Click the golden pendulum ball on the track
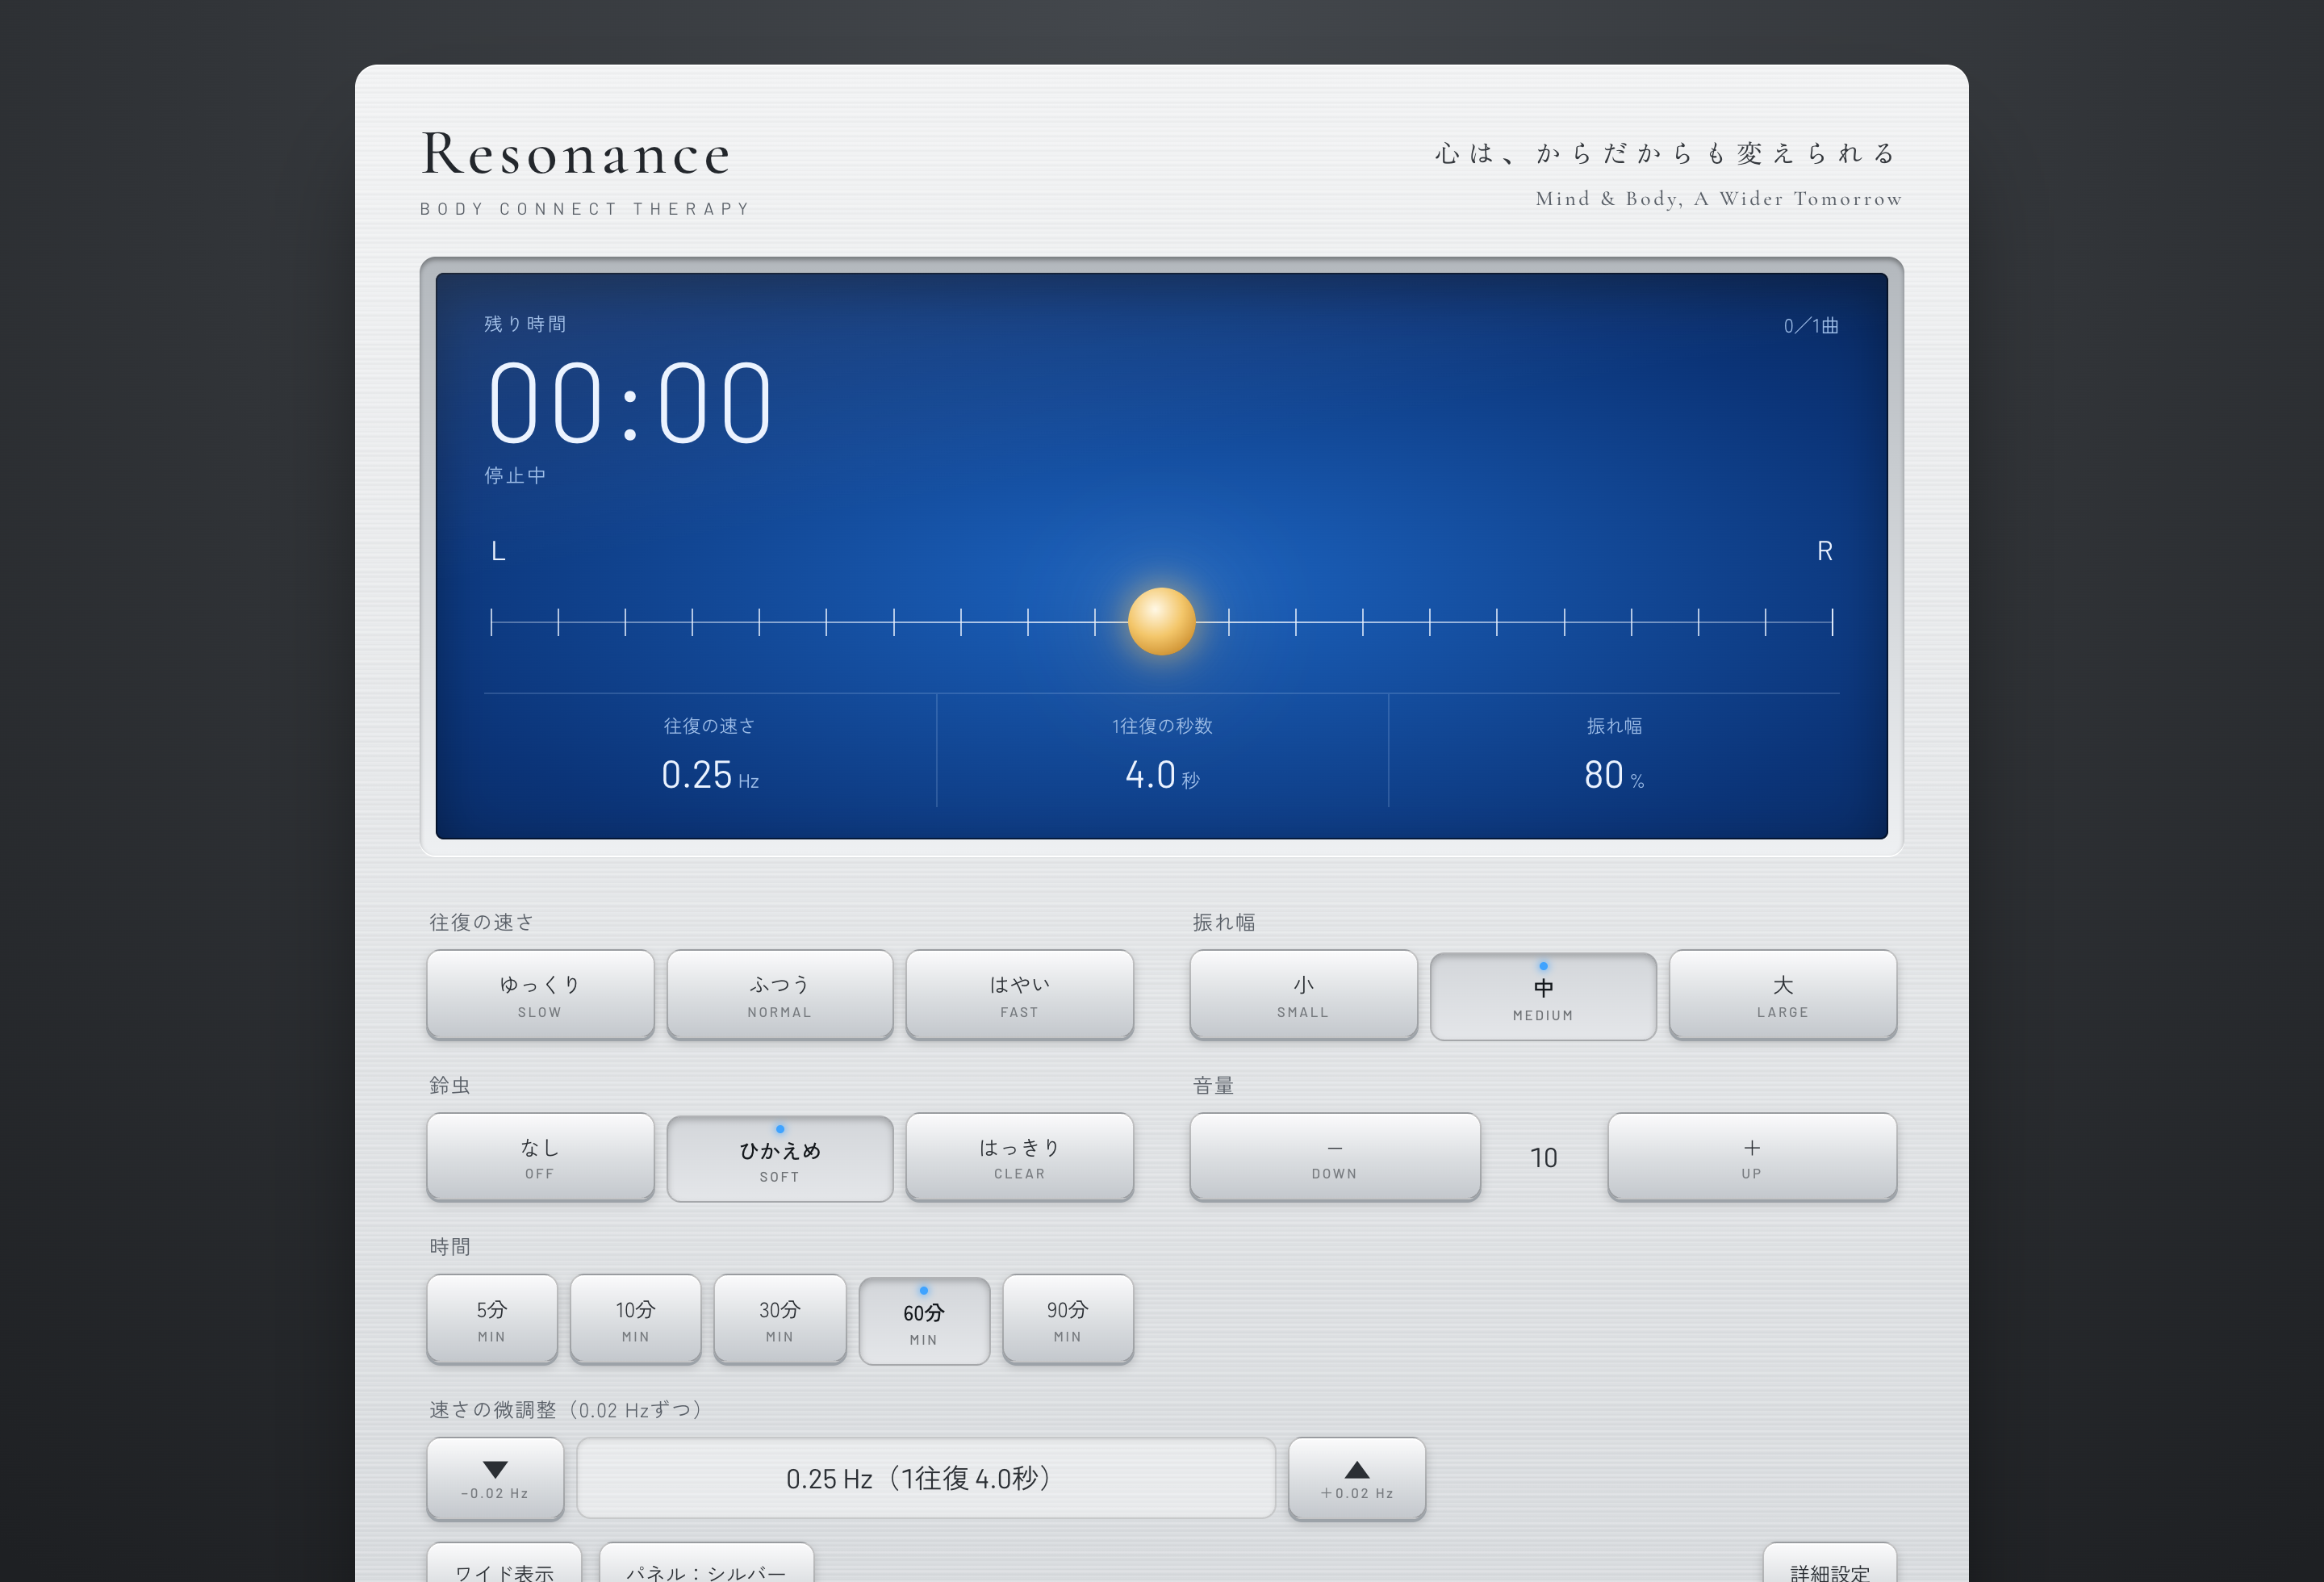The height and width of the screenshot is (1582, 2324). pos(1162,621)
